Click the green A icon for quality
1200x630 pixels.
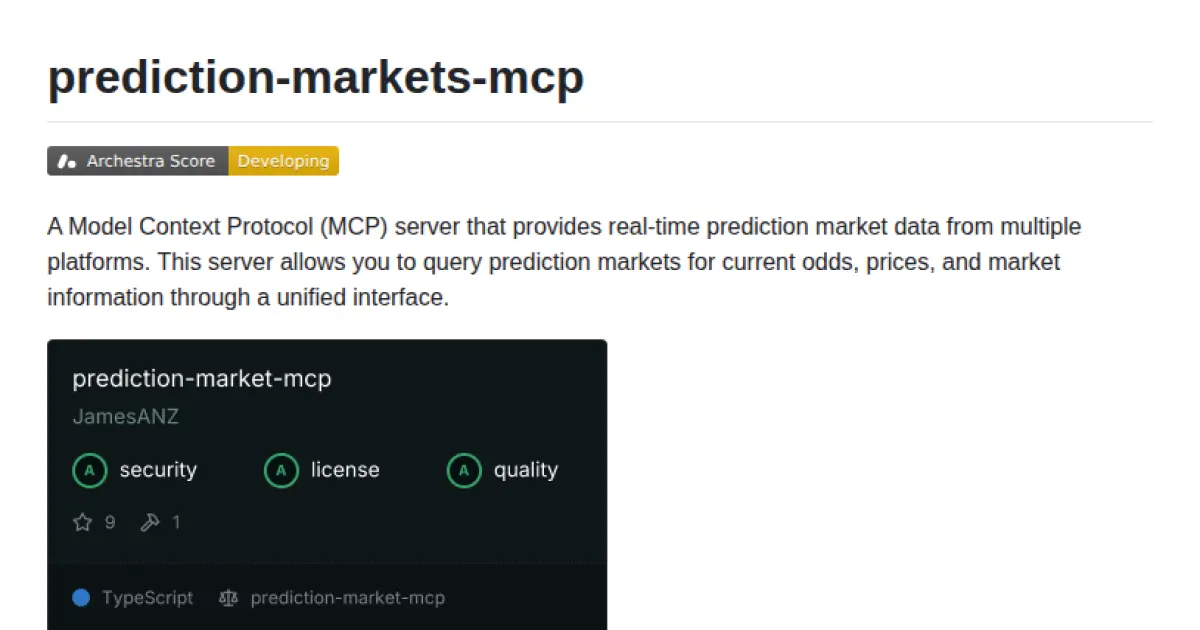click(x=463, y=470)
